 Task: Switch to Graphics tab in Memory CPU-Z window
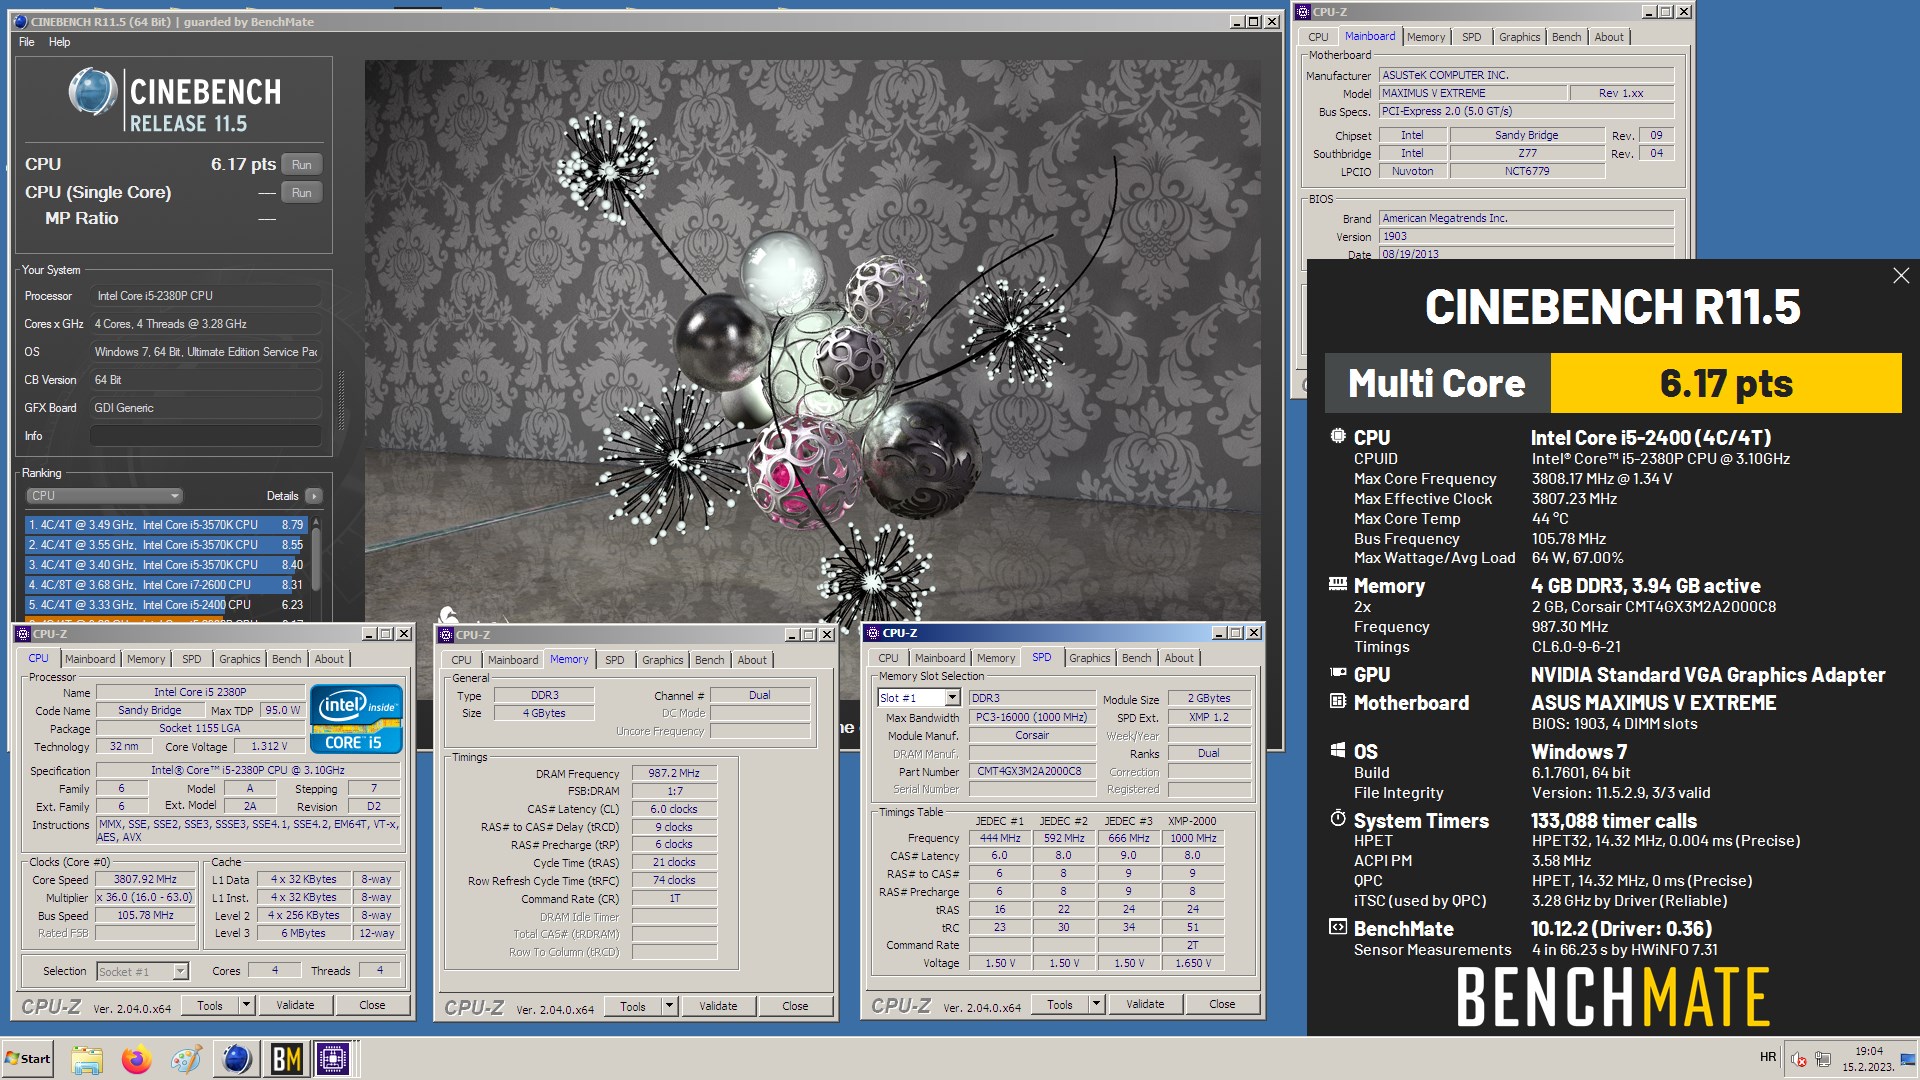(x=663, y=660)
